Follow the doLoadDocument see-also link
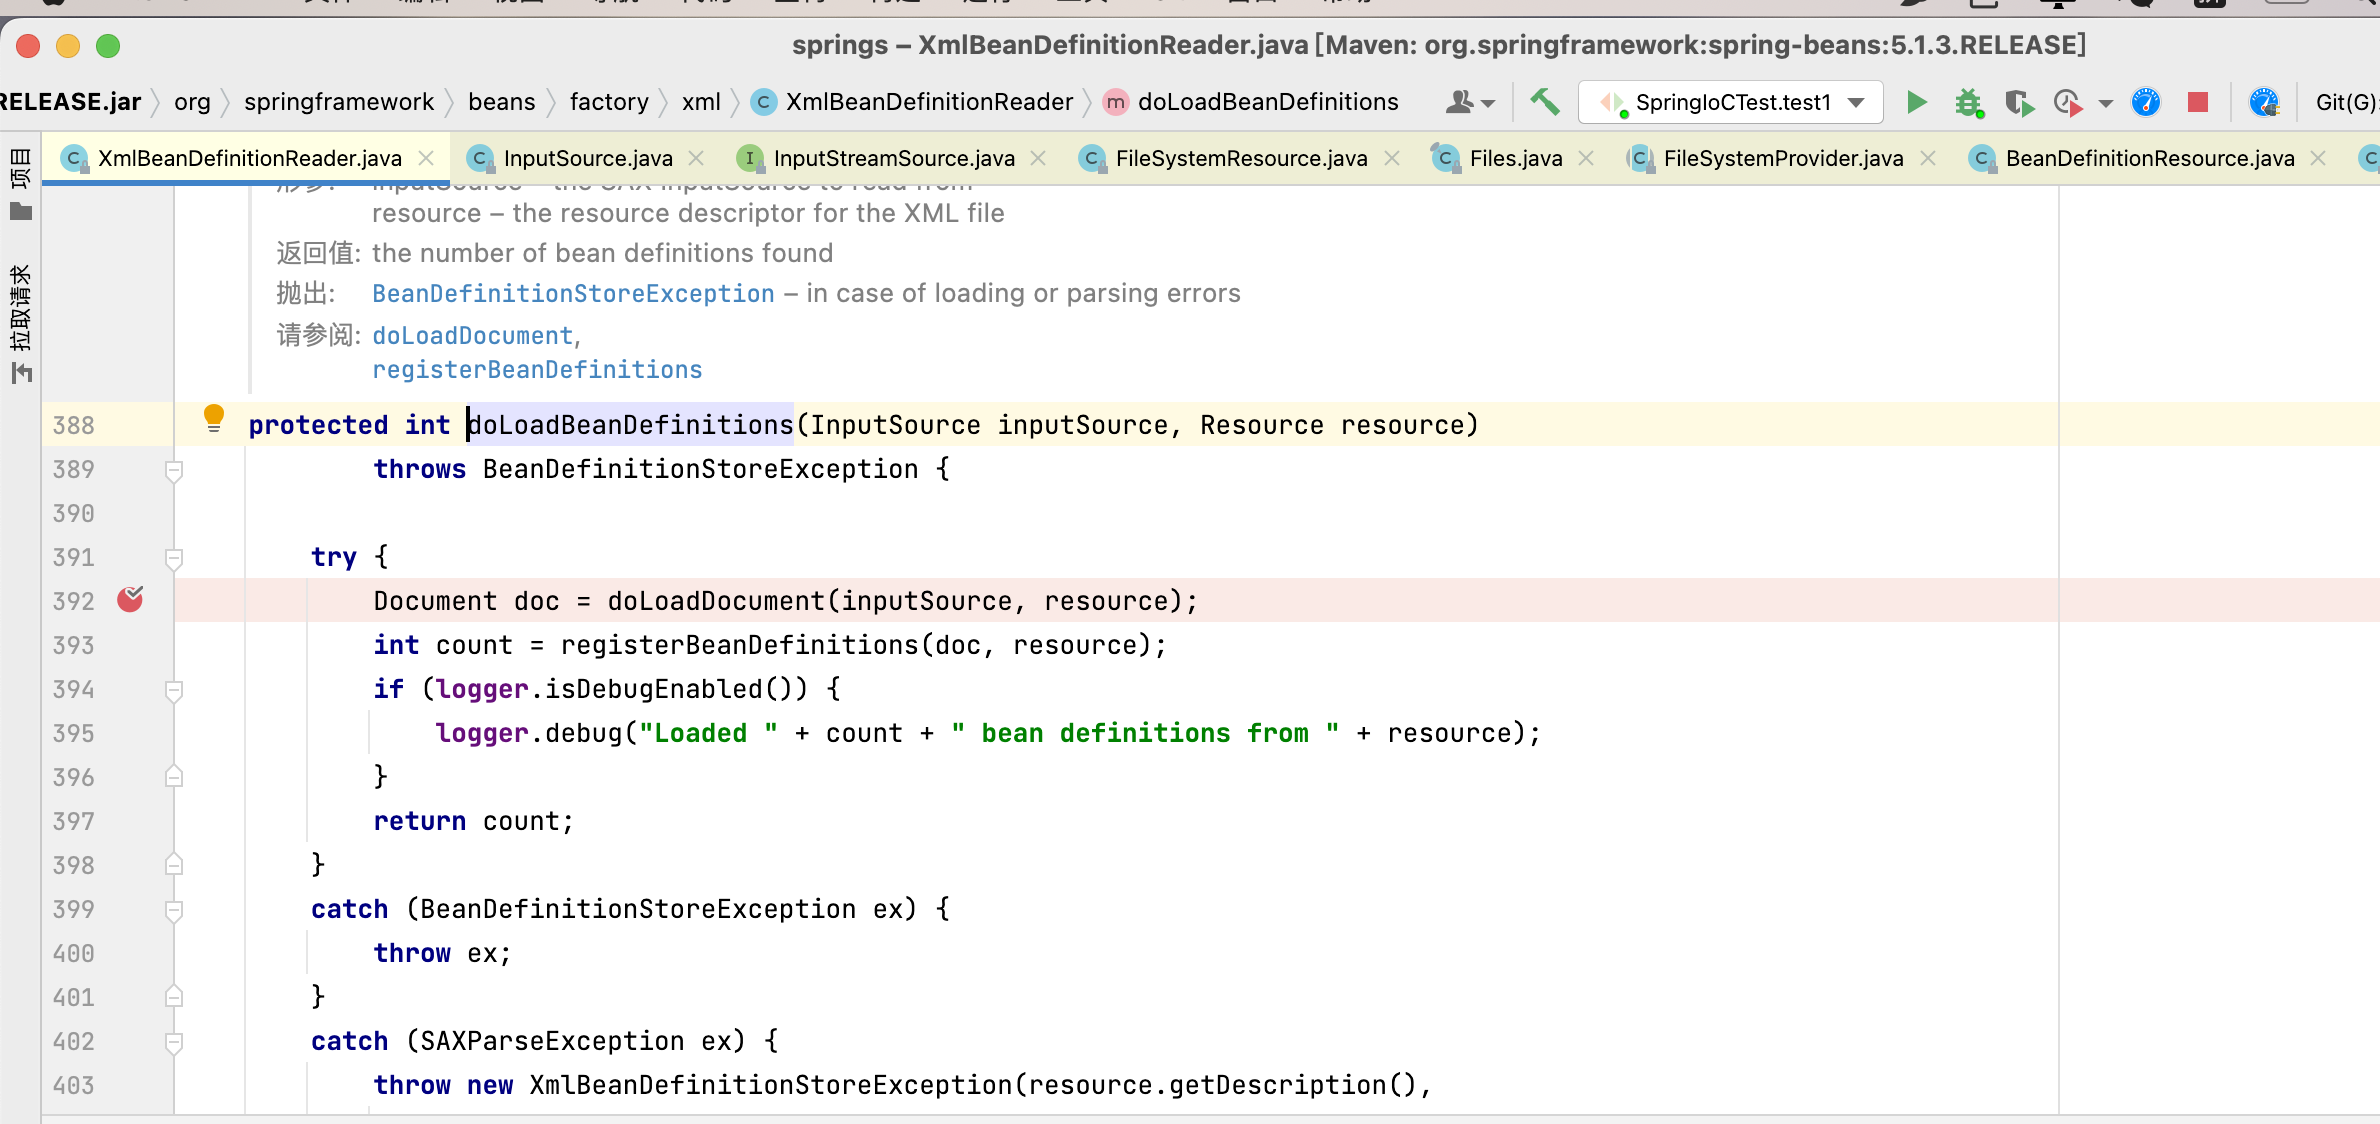Viewport: 2380px width, 1124px height. (472, 335)
